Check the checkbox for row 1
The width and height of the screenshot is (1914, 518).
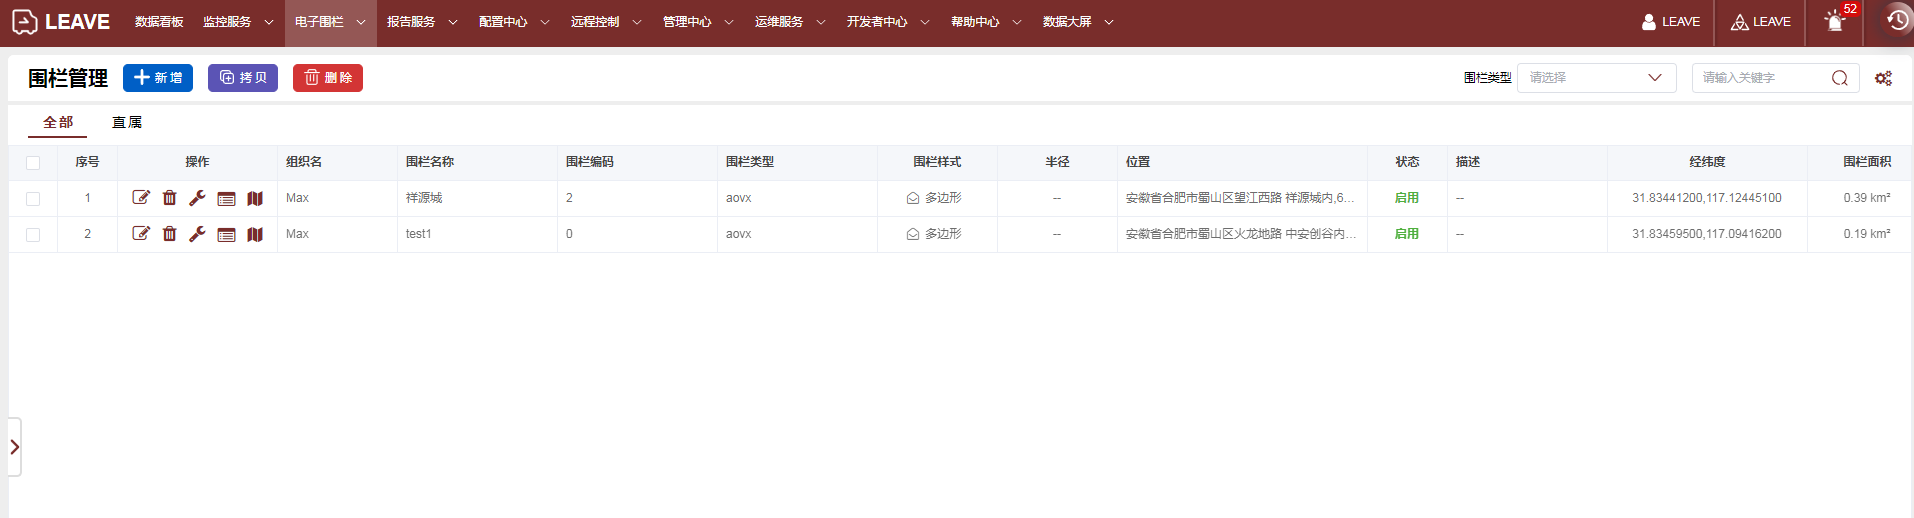coord(33,199)
